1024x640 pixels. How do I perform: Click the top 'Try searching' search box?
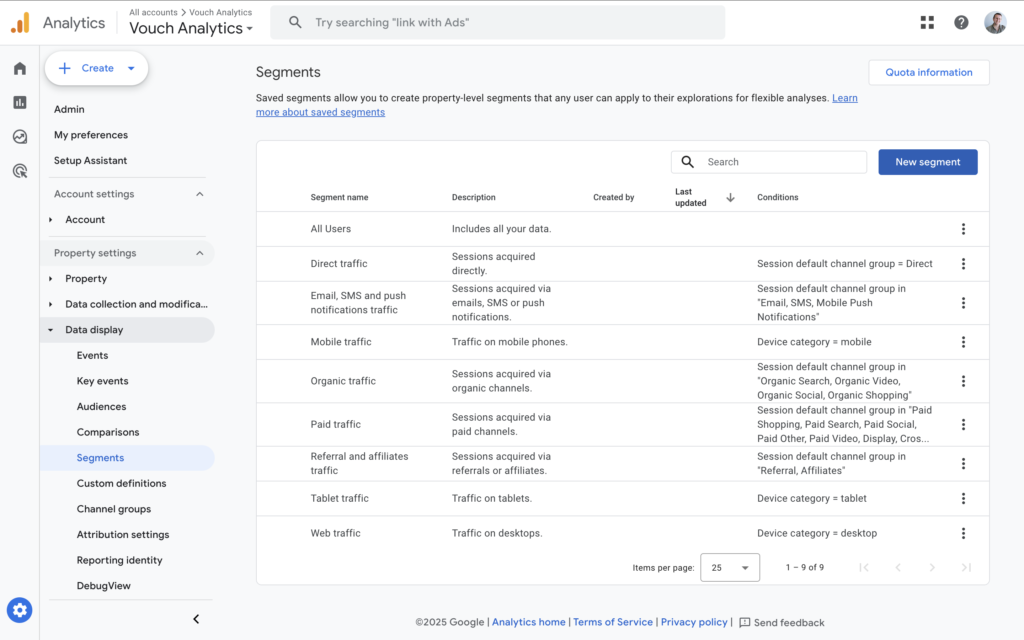click(x=498, y=23)
